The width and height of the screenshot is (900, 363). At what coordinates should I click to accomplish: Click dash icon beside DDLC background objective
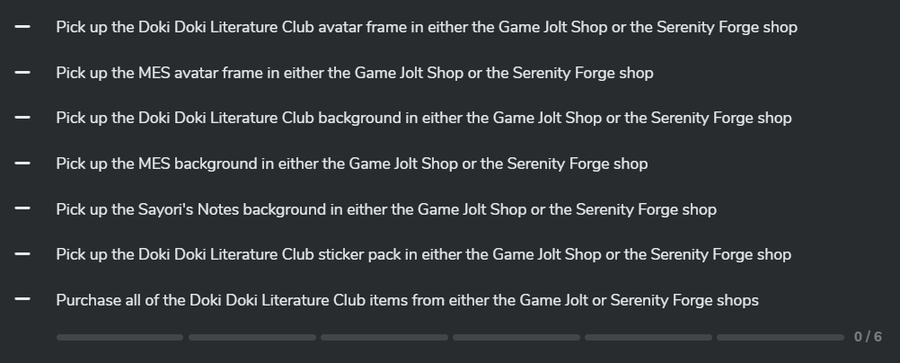point(22,118)
